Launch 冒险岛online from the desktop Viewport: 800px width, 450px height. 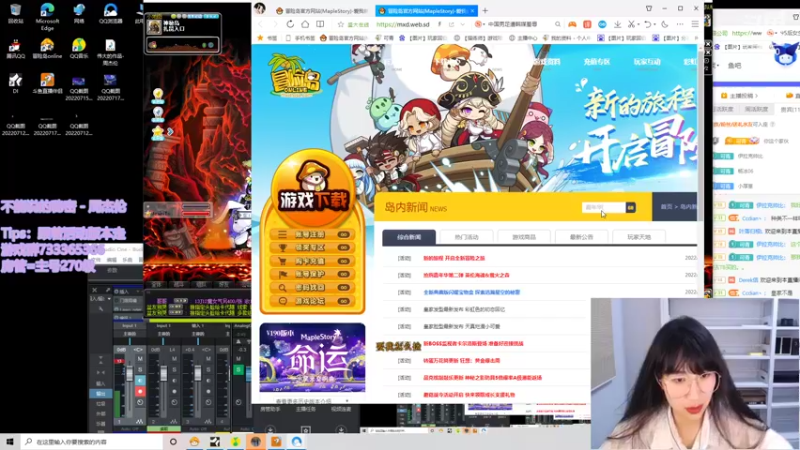click(x=47, y=48)
